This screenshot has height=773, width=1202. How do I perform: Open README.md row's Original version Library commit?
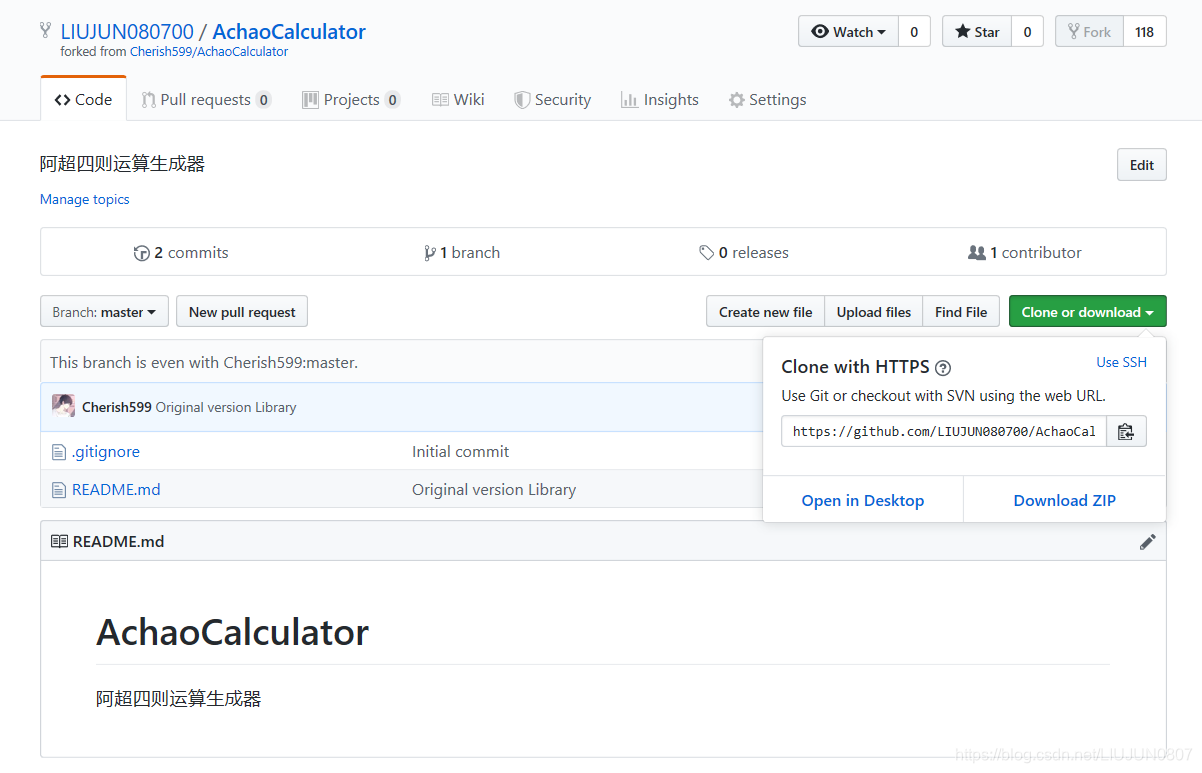494,490
